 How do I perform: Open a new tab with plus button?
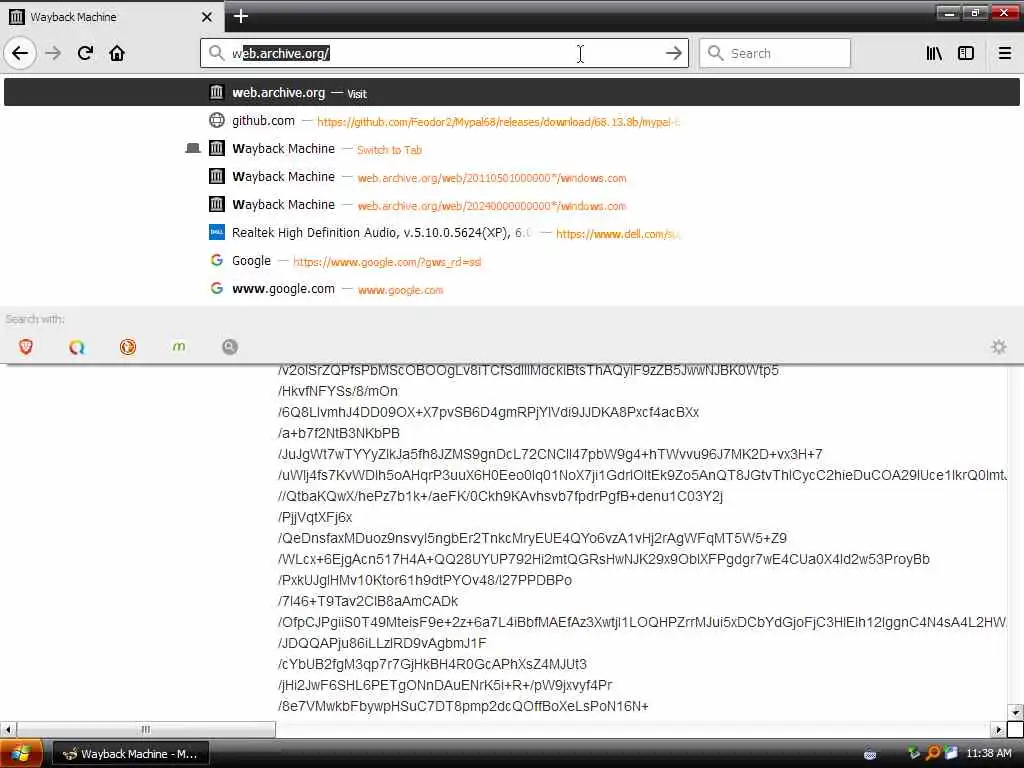point(240,16)
